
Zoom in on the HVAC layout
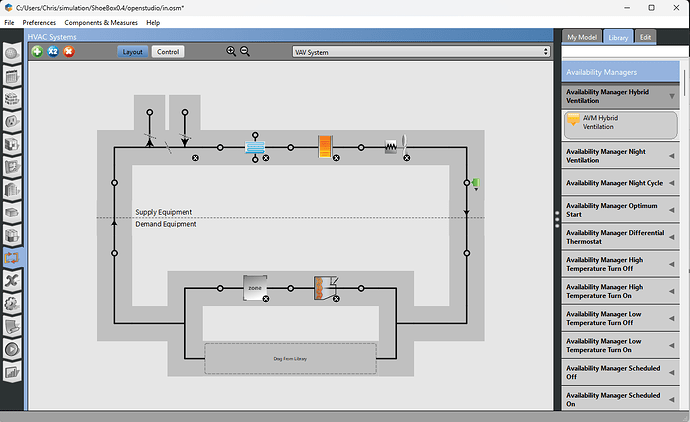pyautogui.click(x=231, y=51)
